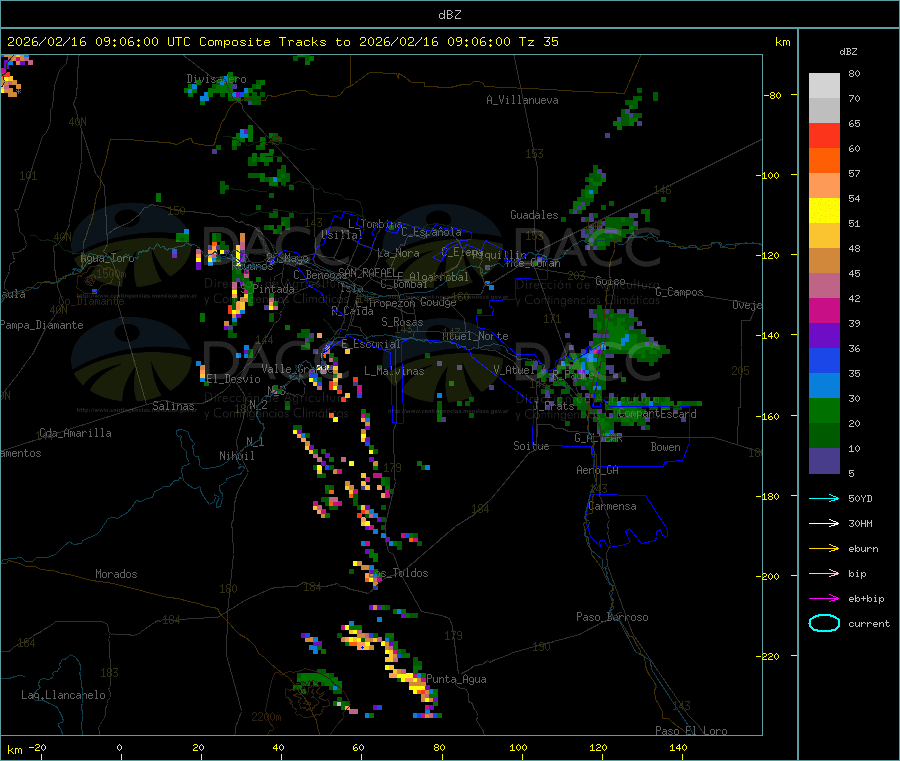
Task: Click the 'Salinas' map label
Action: (x=173, y=406)
